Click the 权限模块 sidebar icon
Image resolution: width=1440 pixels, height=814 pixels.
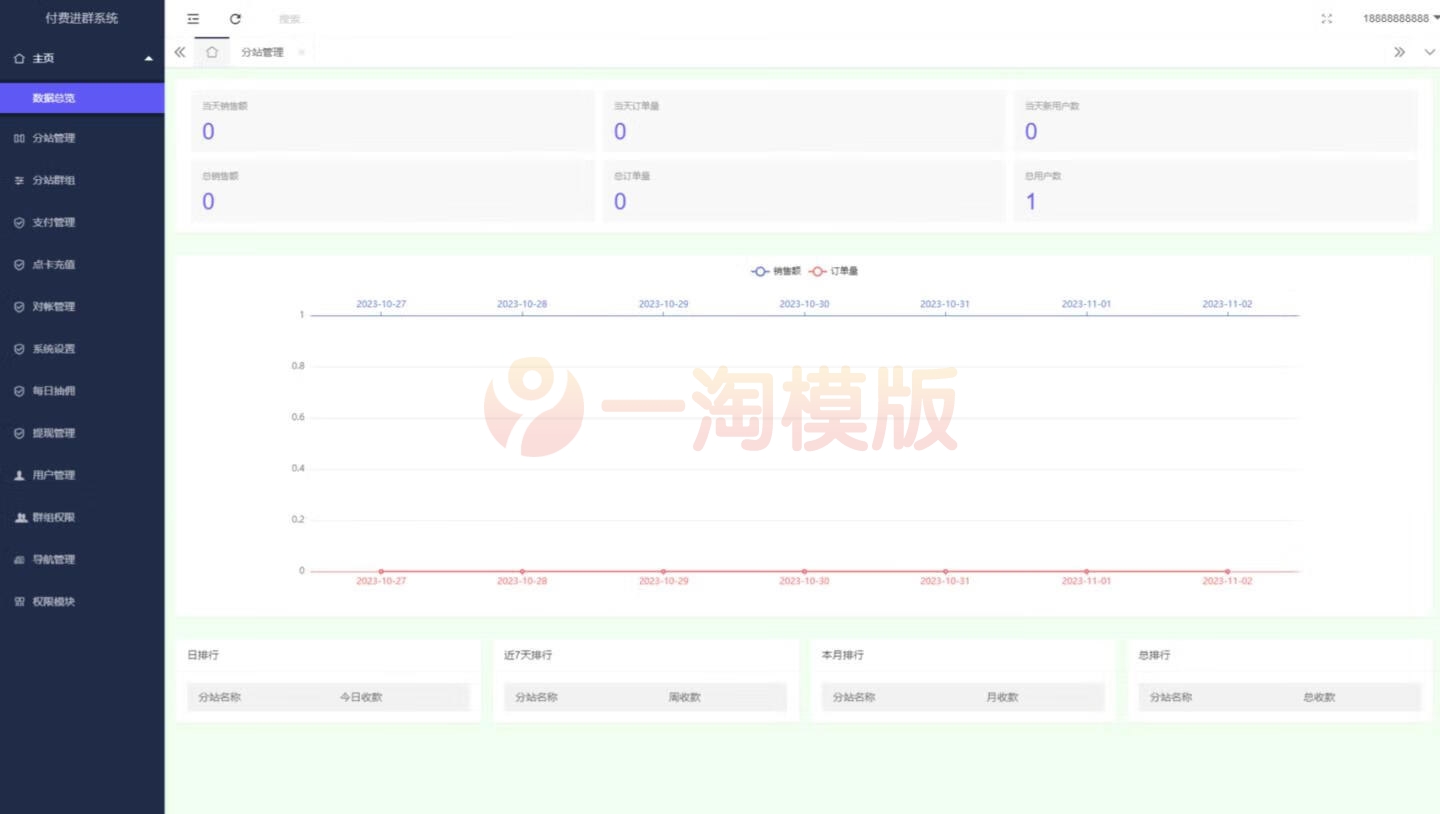19,602
